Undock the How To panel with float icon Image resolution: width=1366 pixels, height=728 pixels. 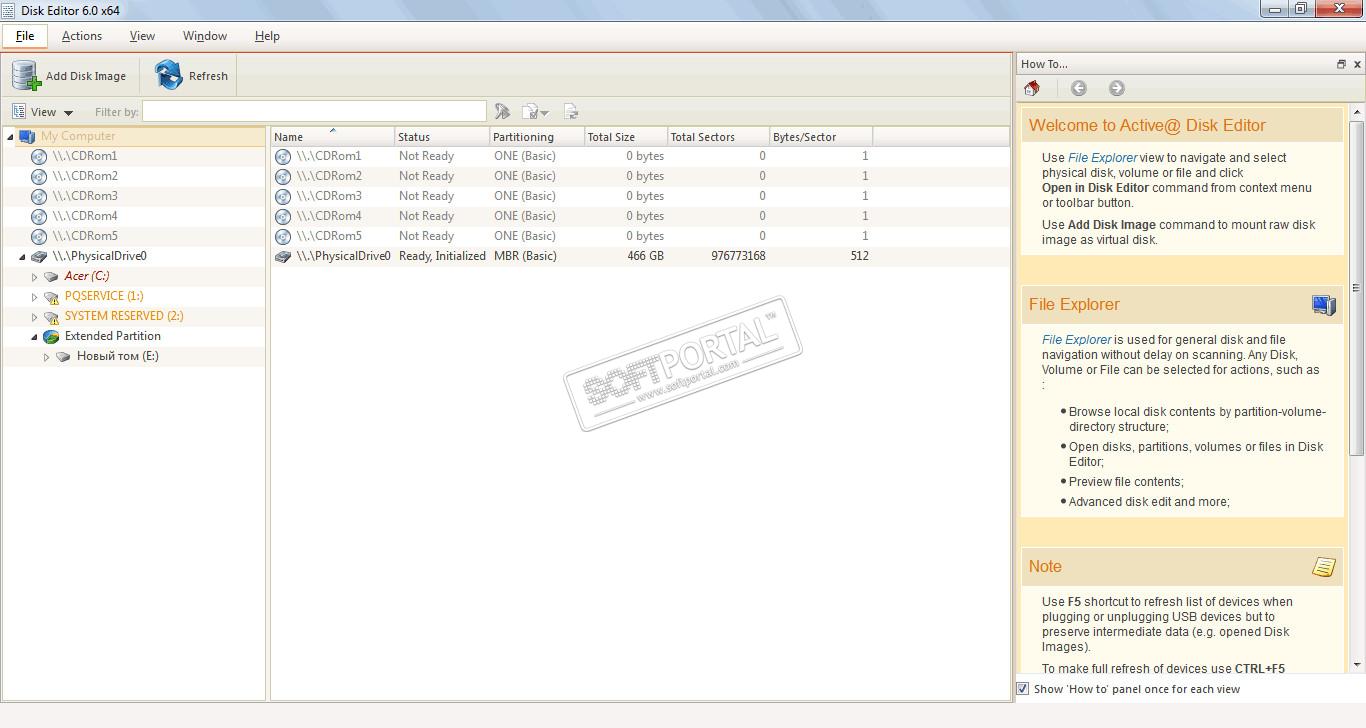coord(1341,64)
